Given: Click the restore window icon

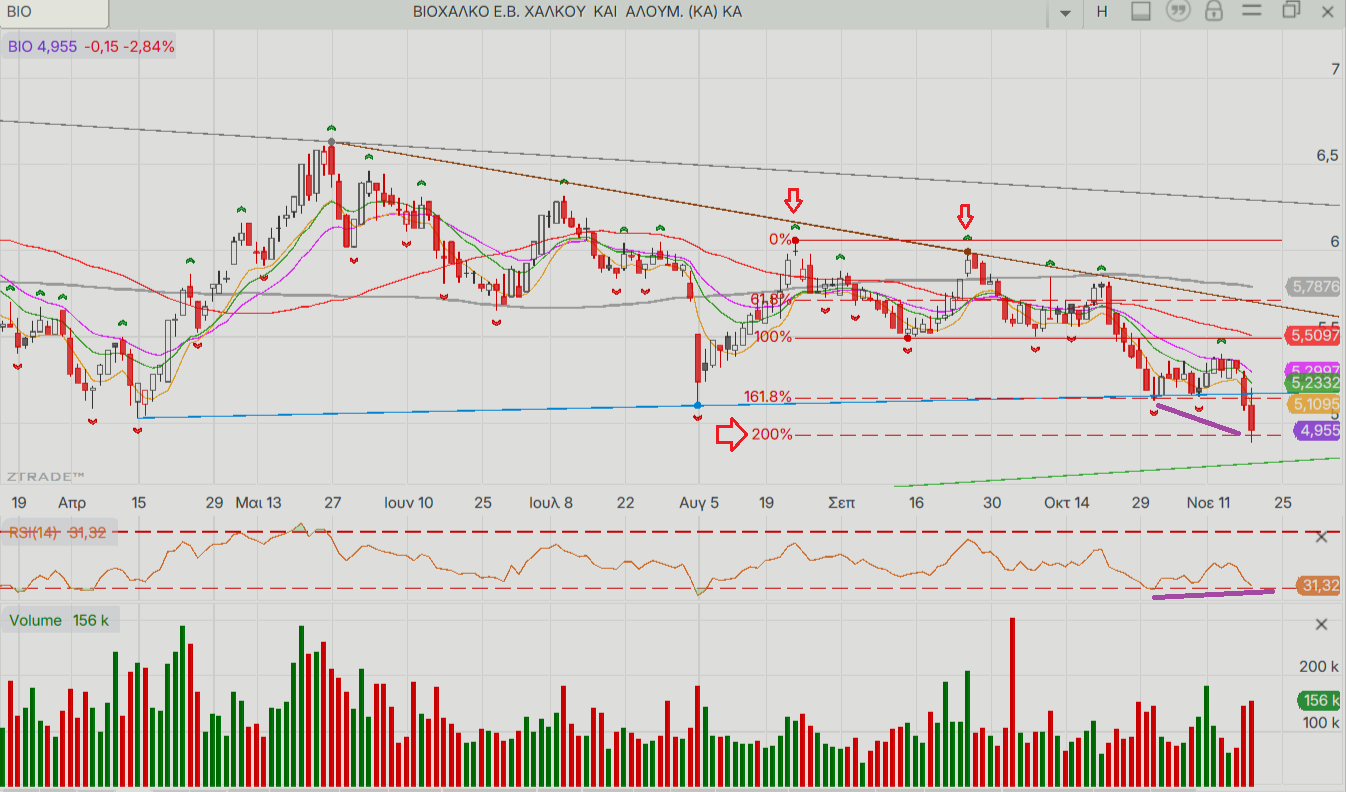Looking at the screenshot, I should pyautogui.click(x=1290, y=12).
